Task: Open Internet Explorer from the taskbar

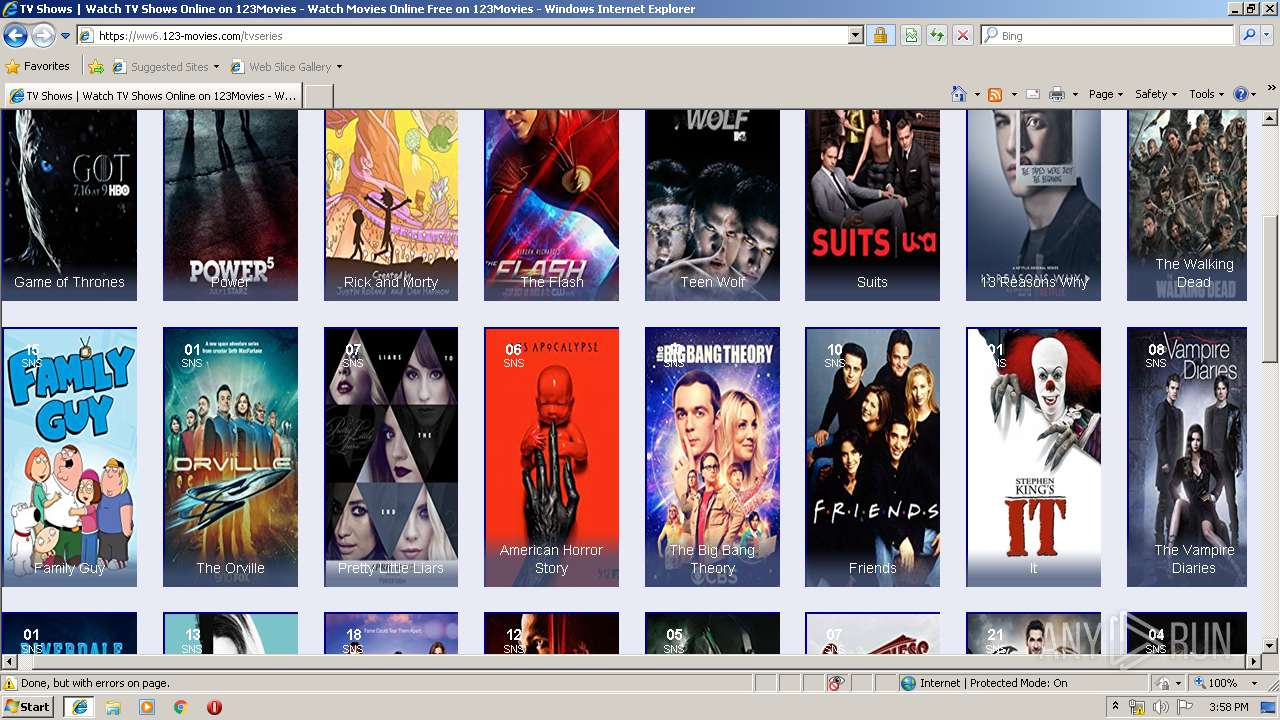Action: (79, 707)
